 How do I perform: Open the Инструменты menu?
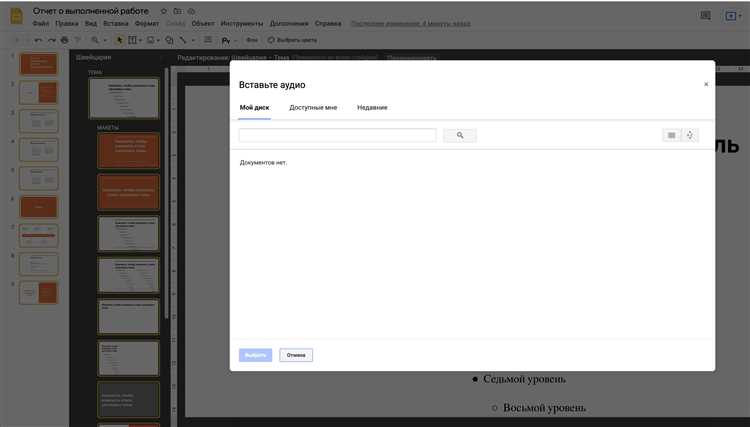[x=242, y=23]
